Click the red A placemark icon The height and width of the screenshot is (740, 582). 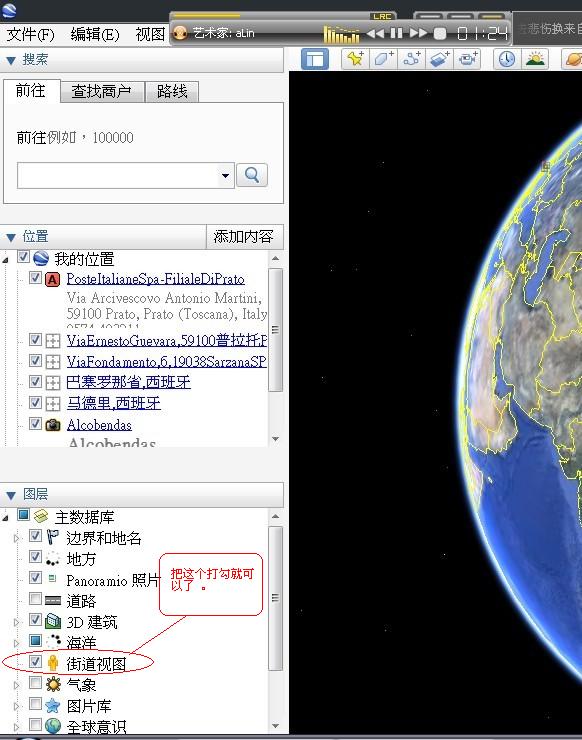(52, 280)
